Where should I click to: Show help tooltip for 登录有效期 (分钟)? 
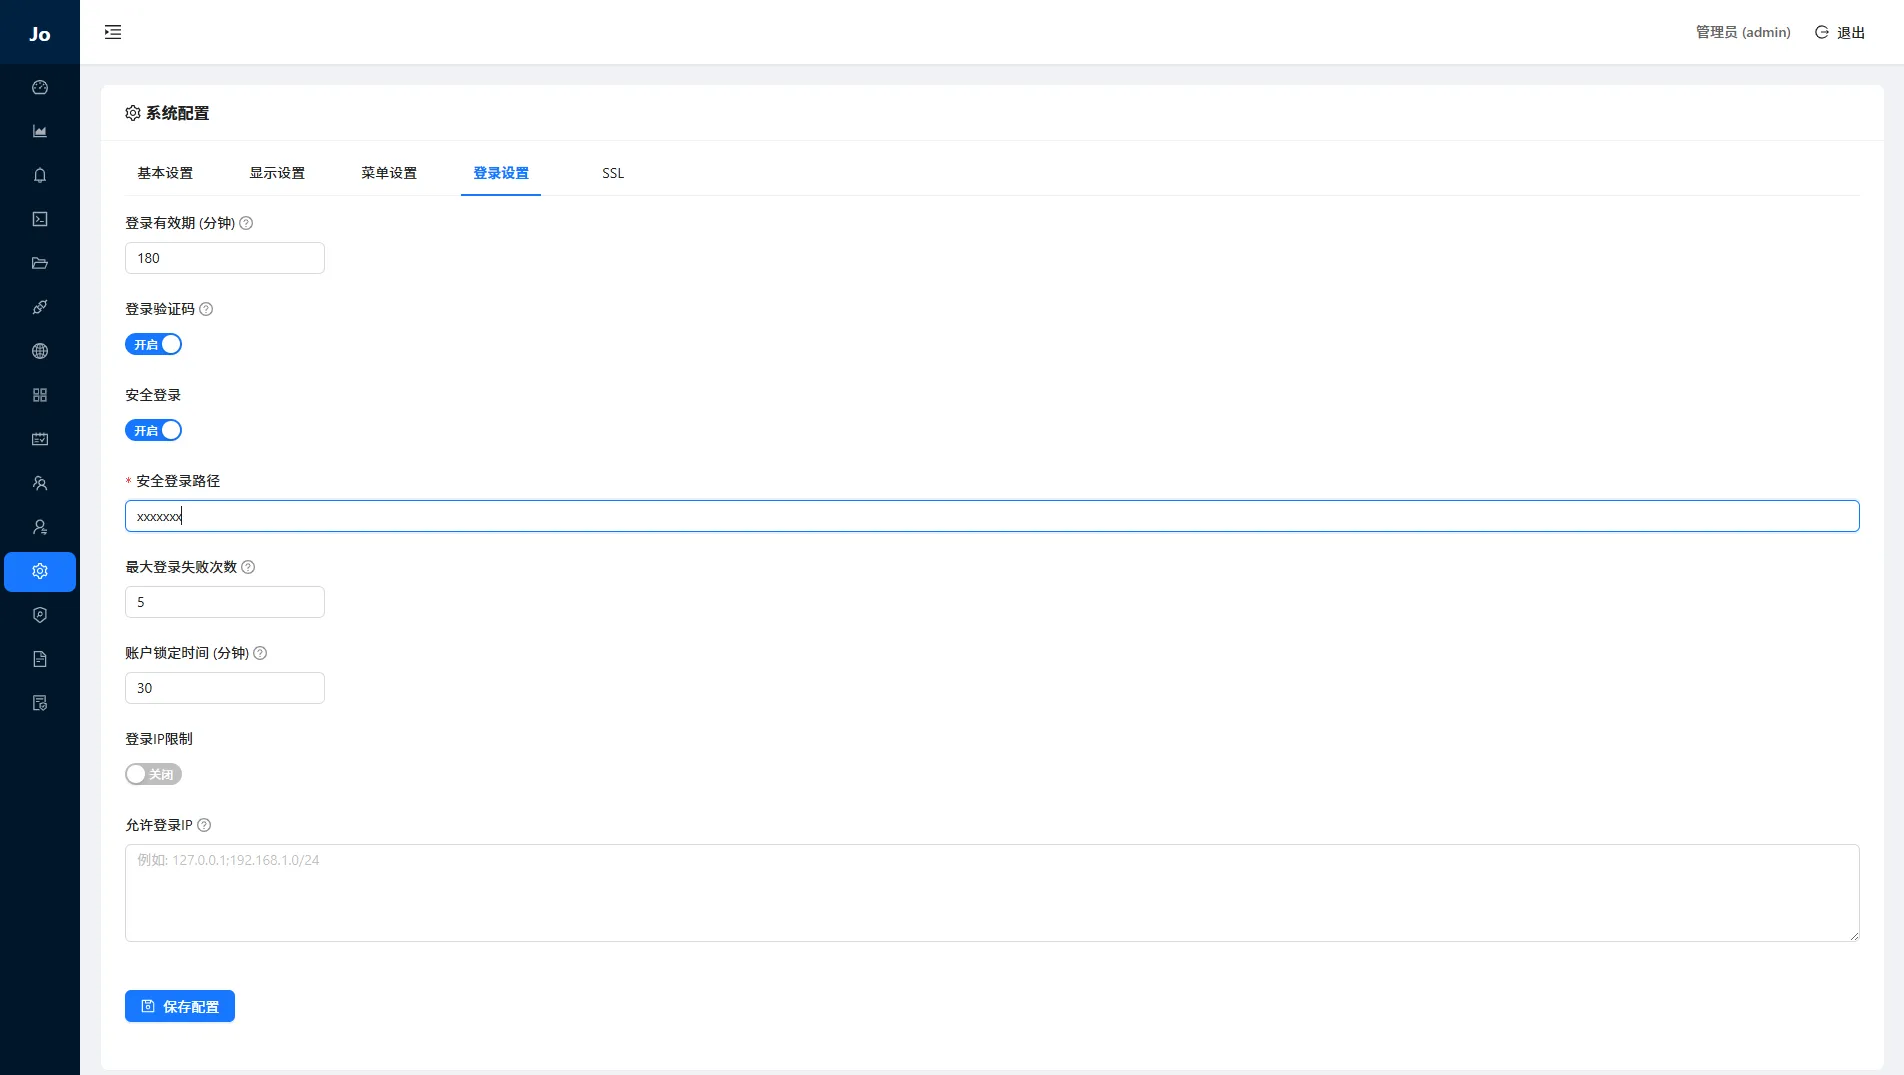click(246, 224)
